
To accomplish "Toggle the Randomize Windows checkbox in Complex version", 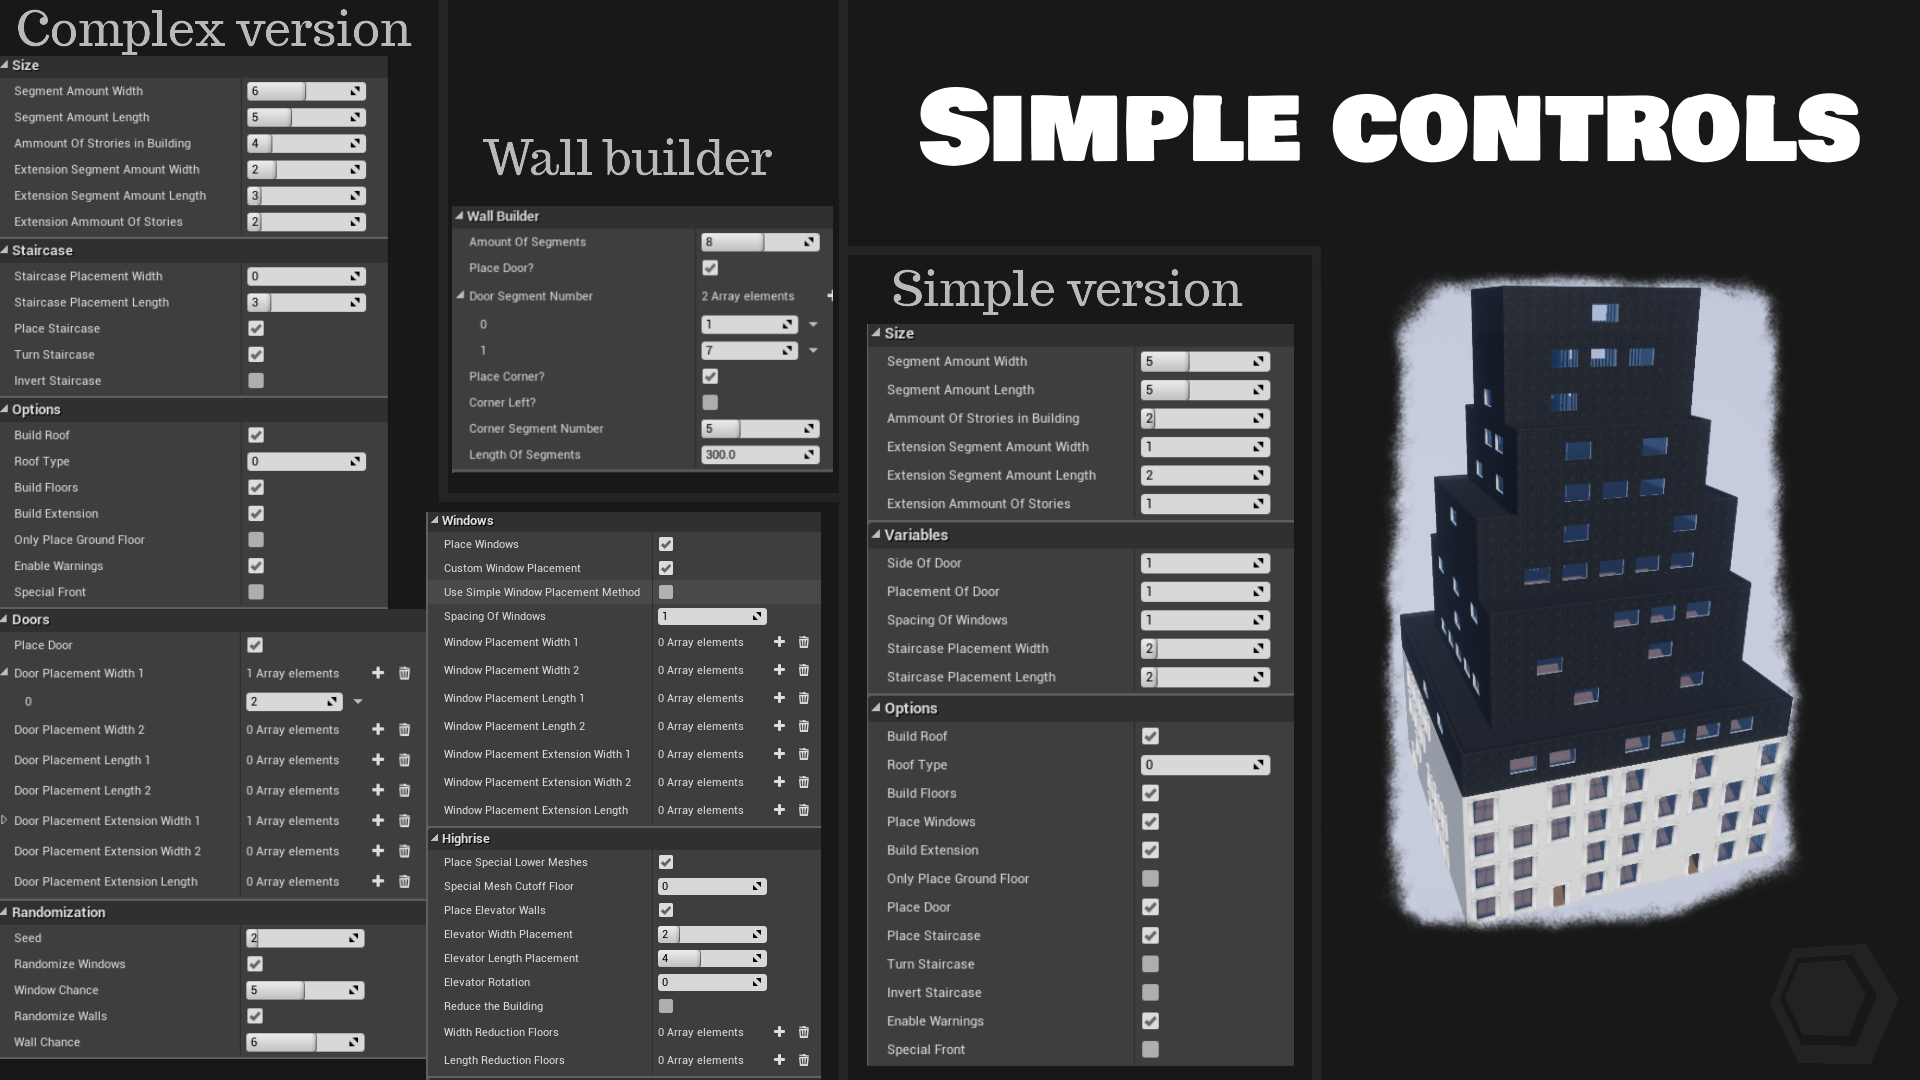I will tap(256, 964).
